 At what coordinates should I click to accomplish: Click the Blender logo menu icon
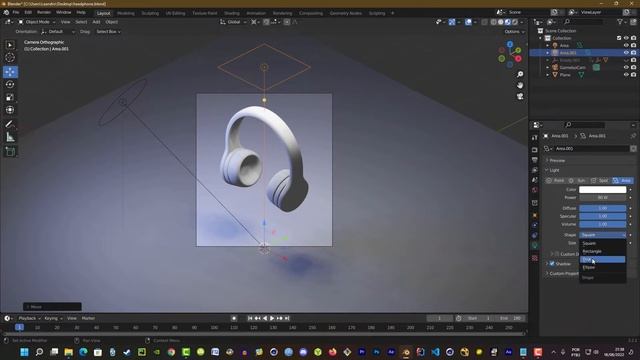click(x=6, y=13)
